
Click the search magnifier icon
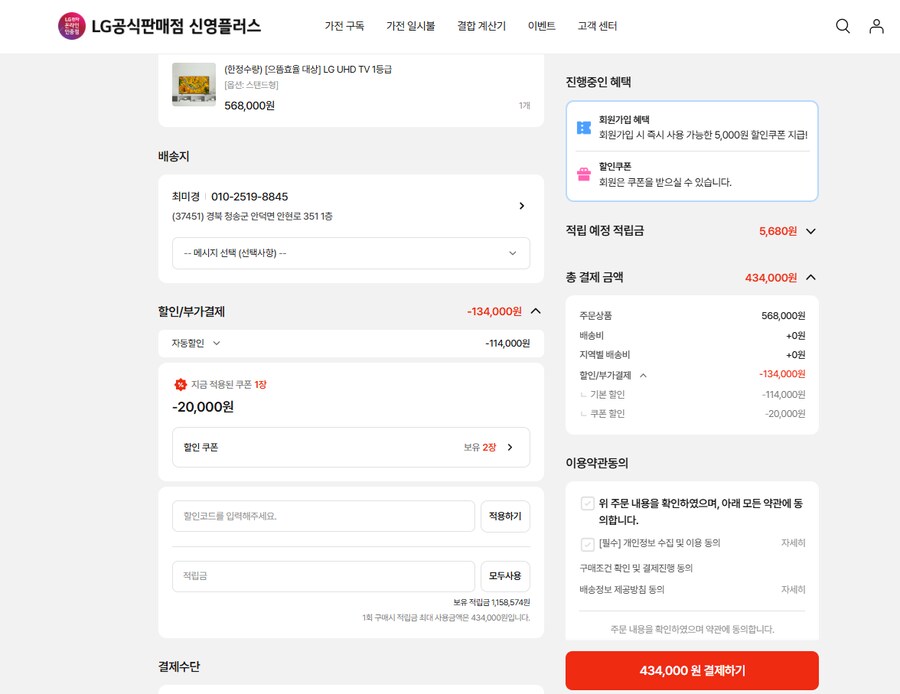coord(843,26)
